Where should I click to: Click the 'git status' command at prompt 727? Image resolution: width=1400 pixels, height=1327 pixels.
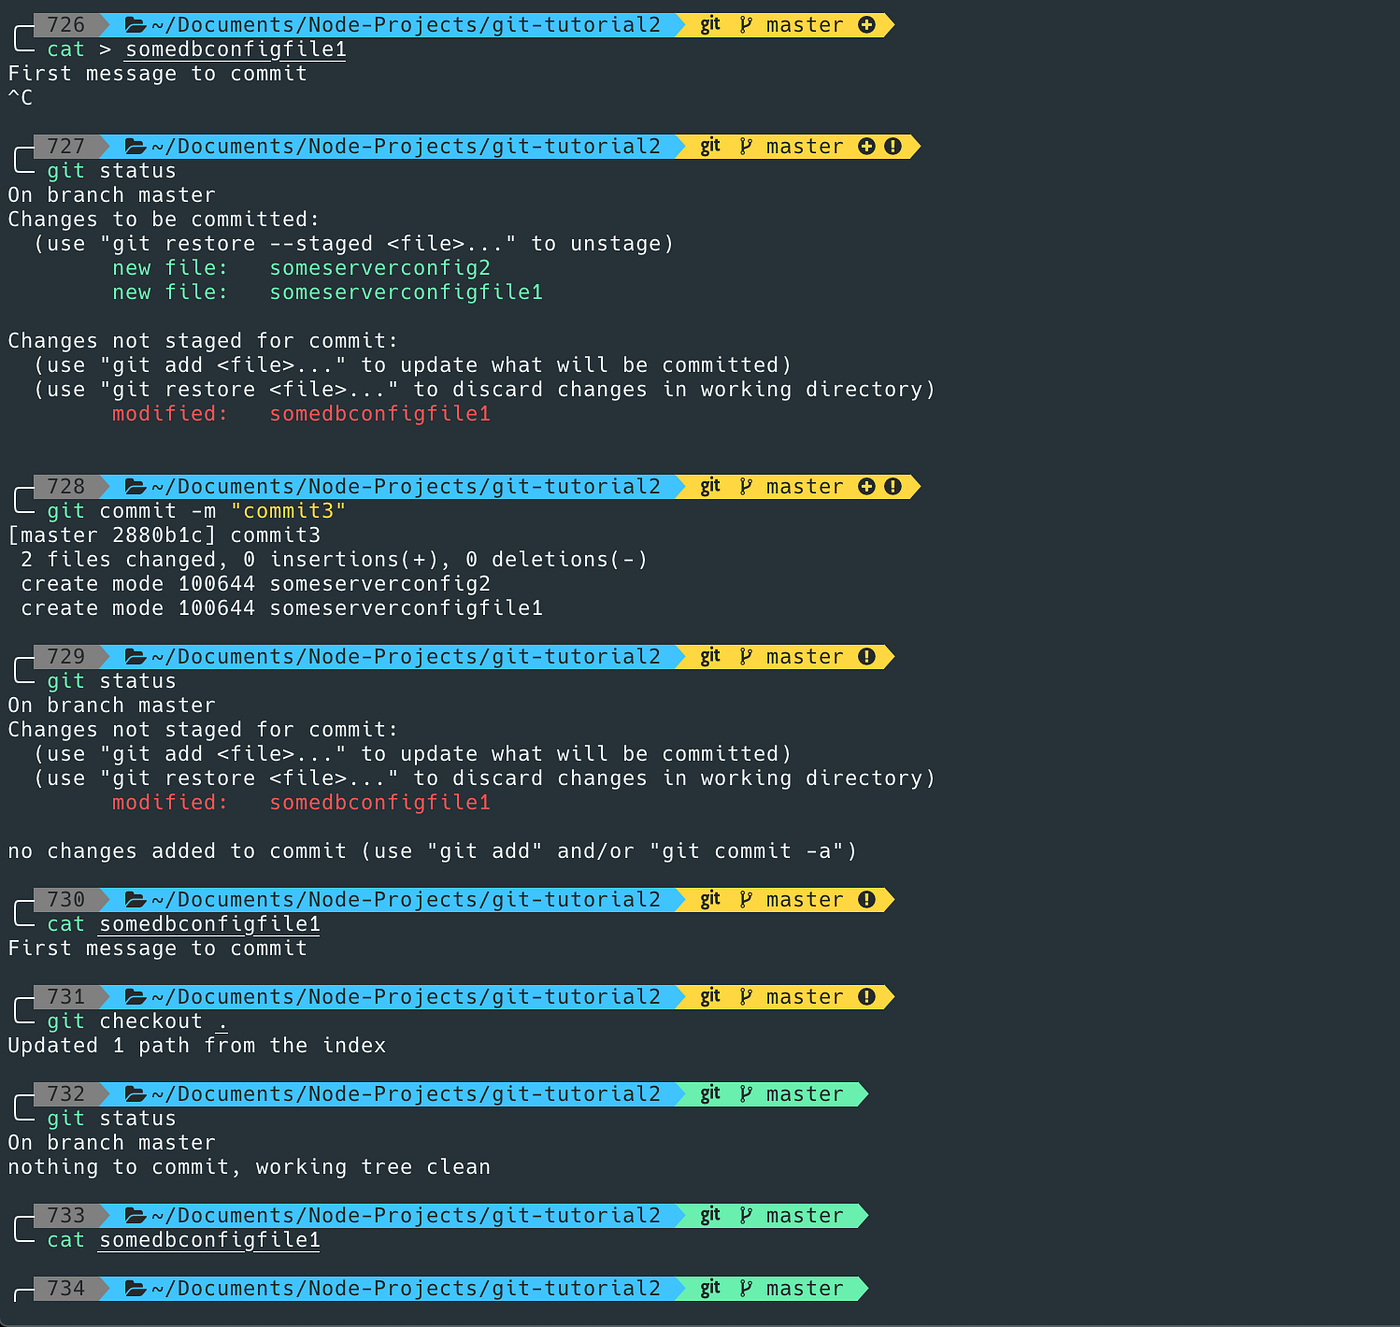point(112,171)
